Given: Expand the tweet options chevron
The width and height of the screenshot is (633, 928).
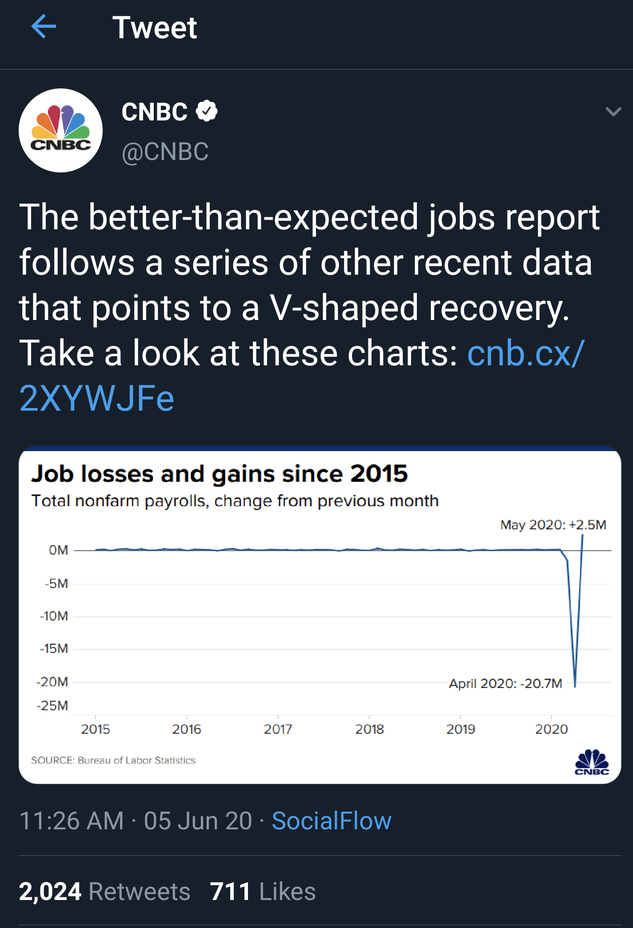Looking at the screenshot, I should pos(613,112).
